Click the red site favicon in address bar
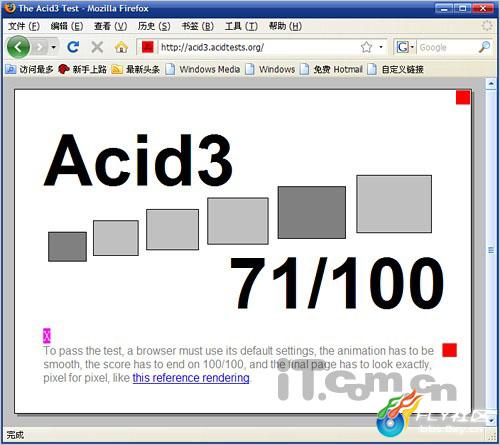Image resolution: width=500 pixels, height=445 pixels. point(147,47)
